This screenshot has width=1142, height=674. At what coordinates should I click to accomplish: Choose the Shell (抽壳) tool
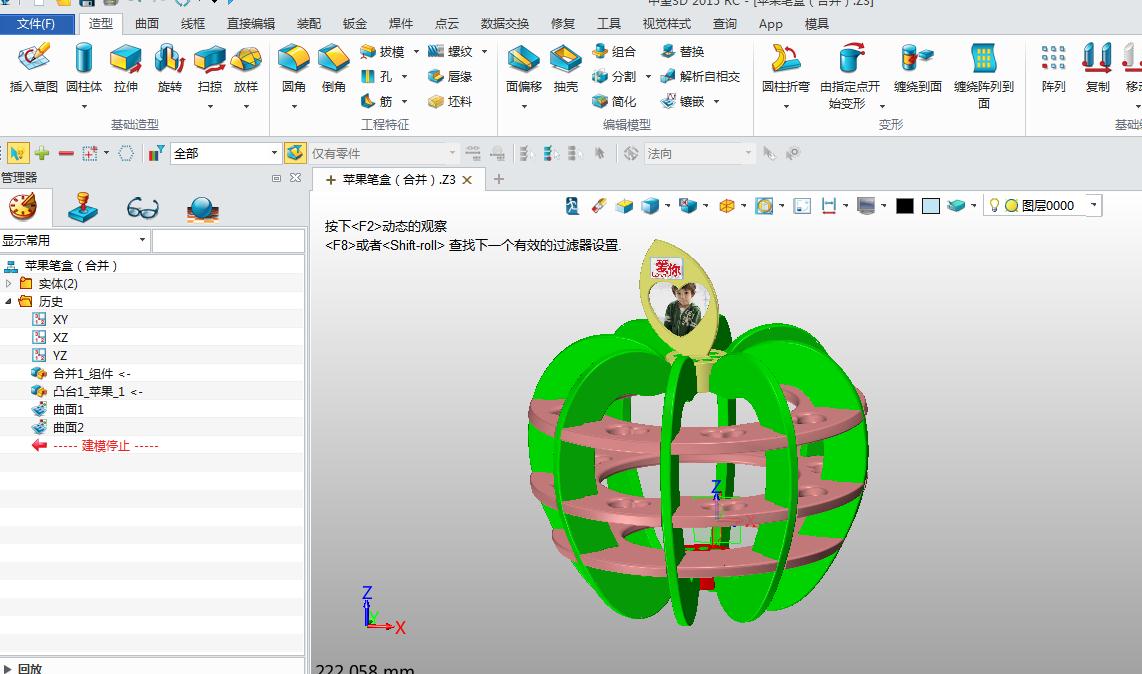(565, 68)
